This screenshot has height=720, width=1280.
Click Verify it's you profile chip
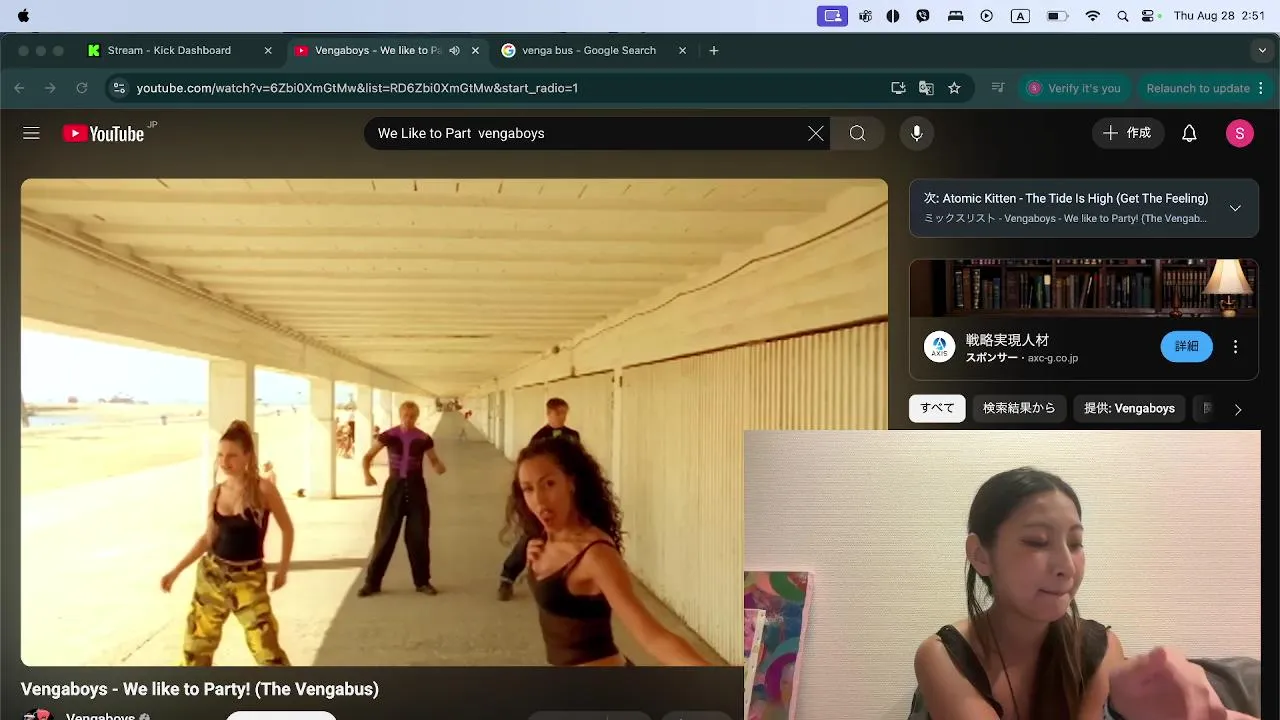coord(1074,88)
